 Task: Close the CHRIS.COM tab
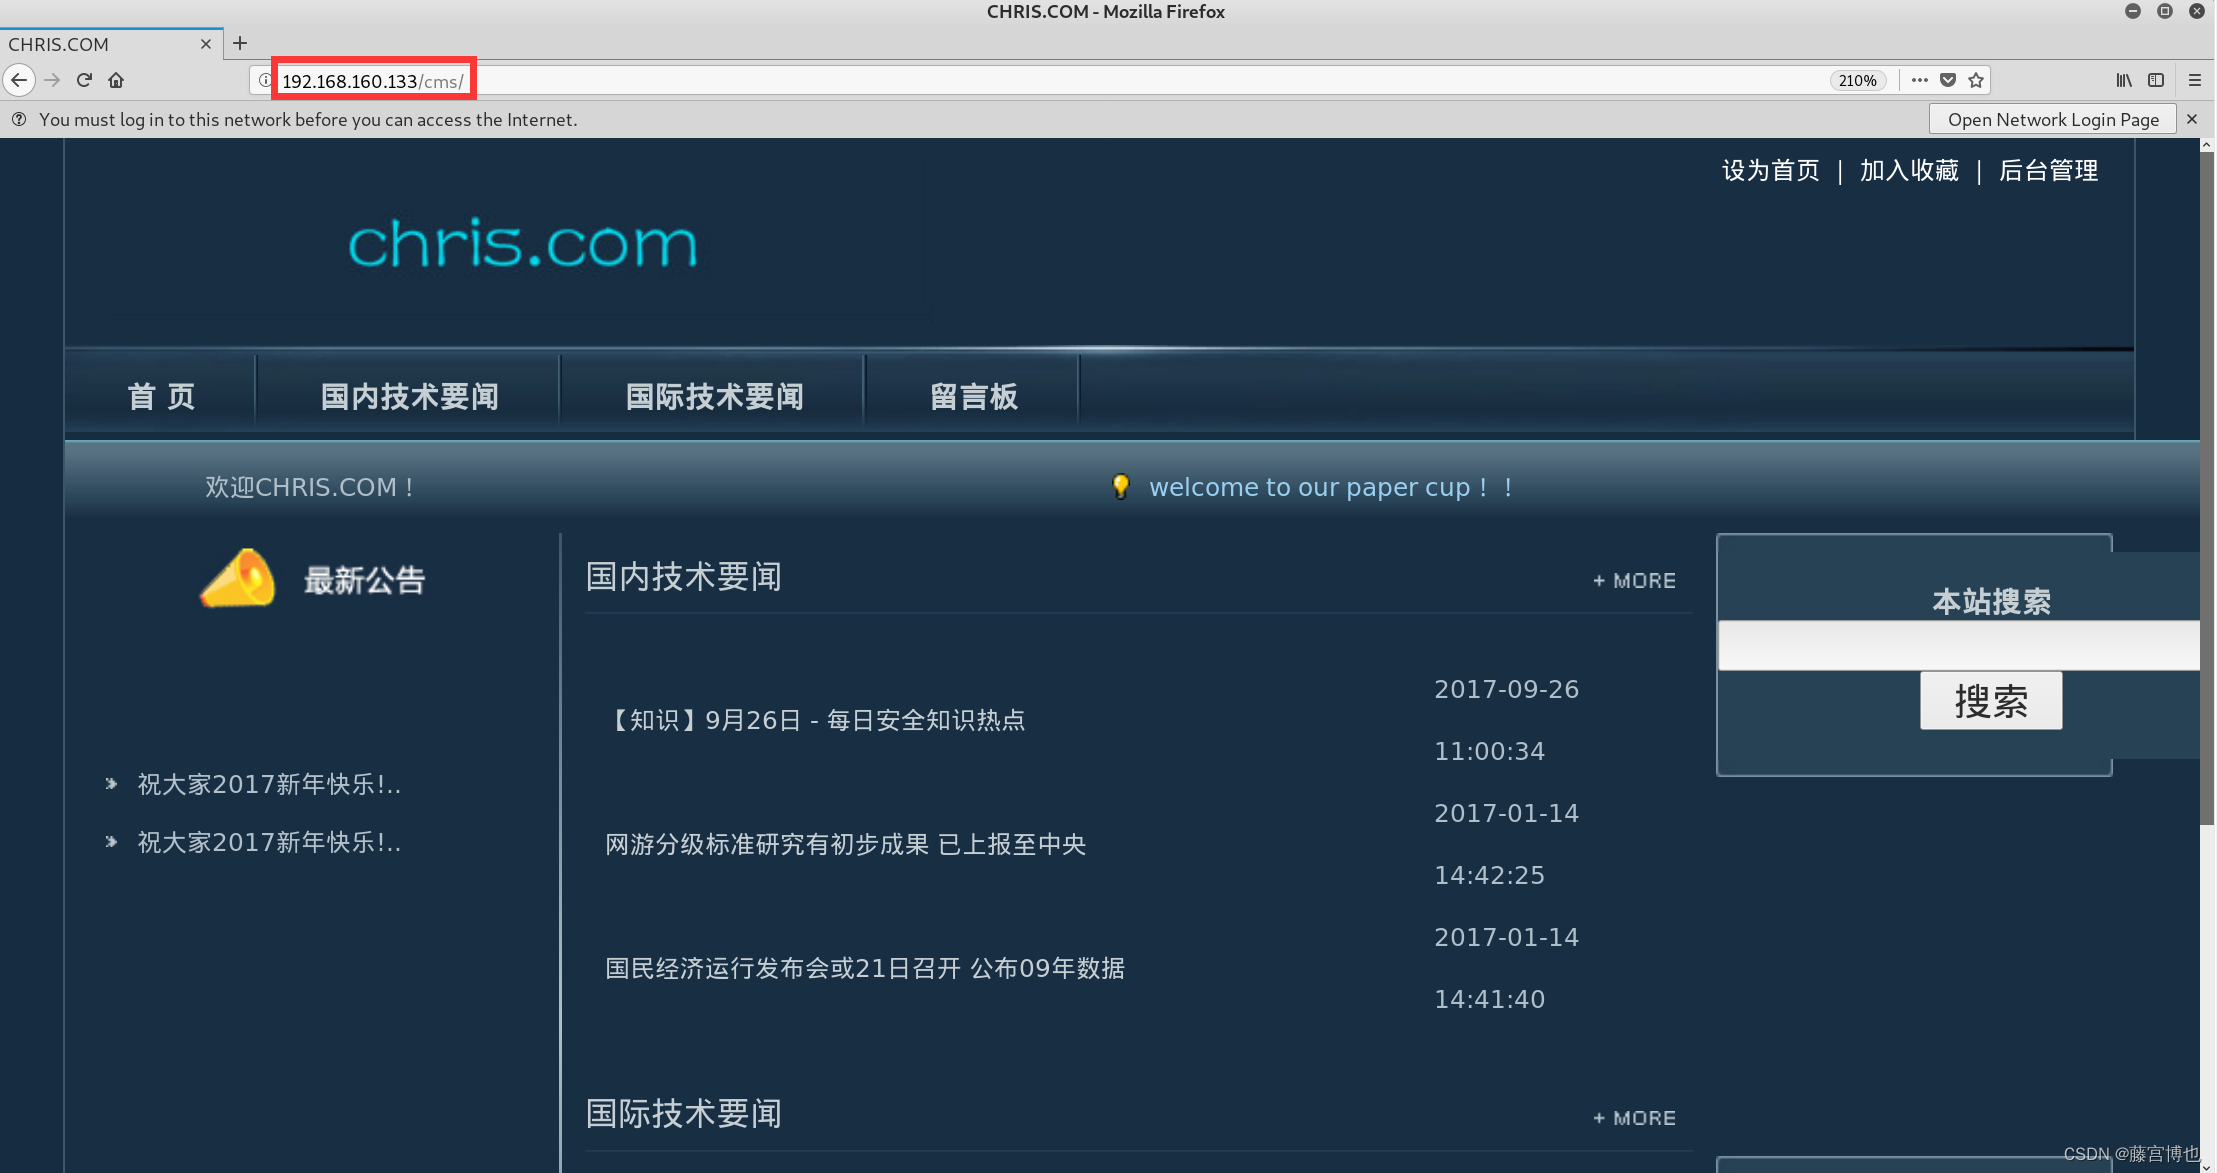pyautogui.click(x=205, y=44)
